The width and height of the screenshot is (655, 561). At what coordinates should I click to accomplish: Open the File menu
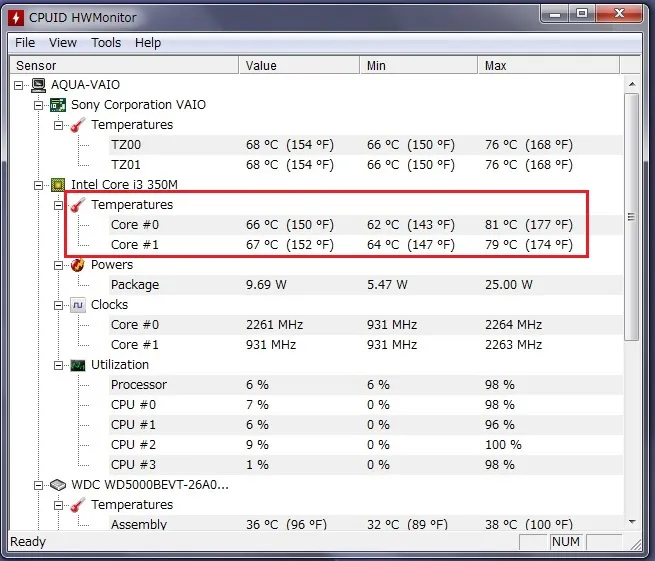(x=25, y=43)
